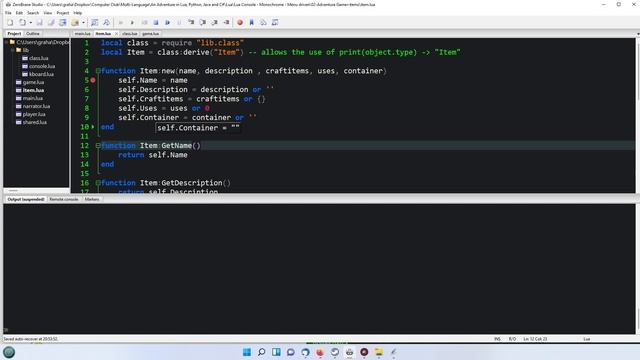640x360 pixels.
Task: Open recent files dropdown arrow beside Open
Action: 31,22
